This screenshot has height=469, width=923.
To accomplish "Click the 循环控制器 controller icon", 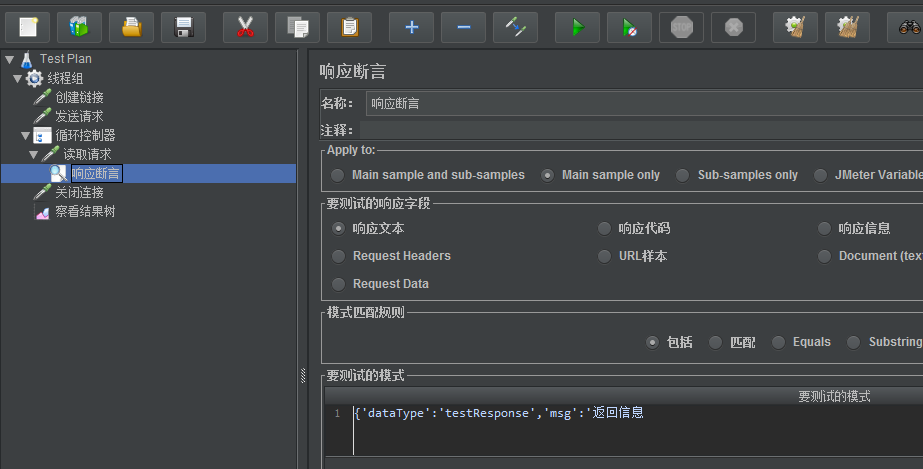I will 42,135.
